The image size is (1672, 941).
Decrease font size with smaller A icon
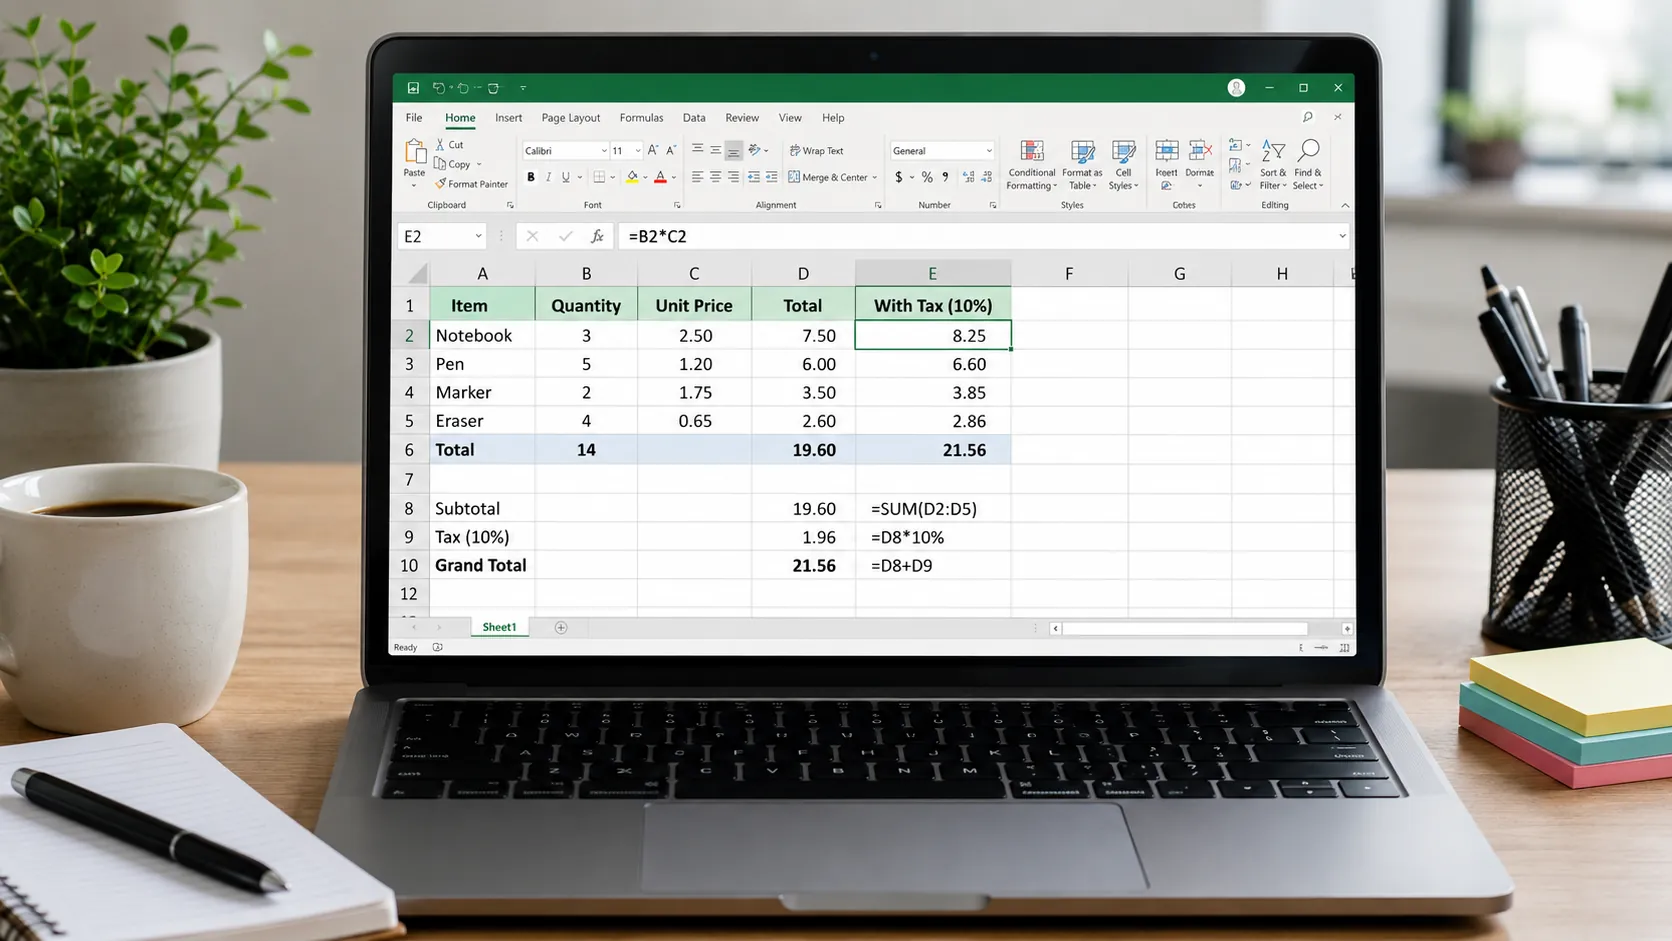pos(671,150)
